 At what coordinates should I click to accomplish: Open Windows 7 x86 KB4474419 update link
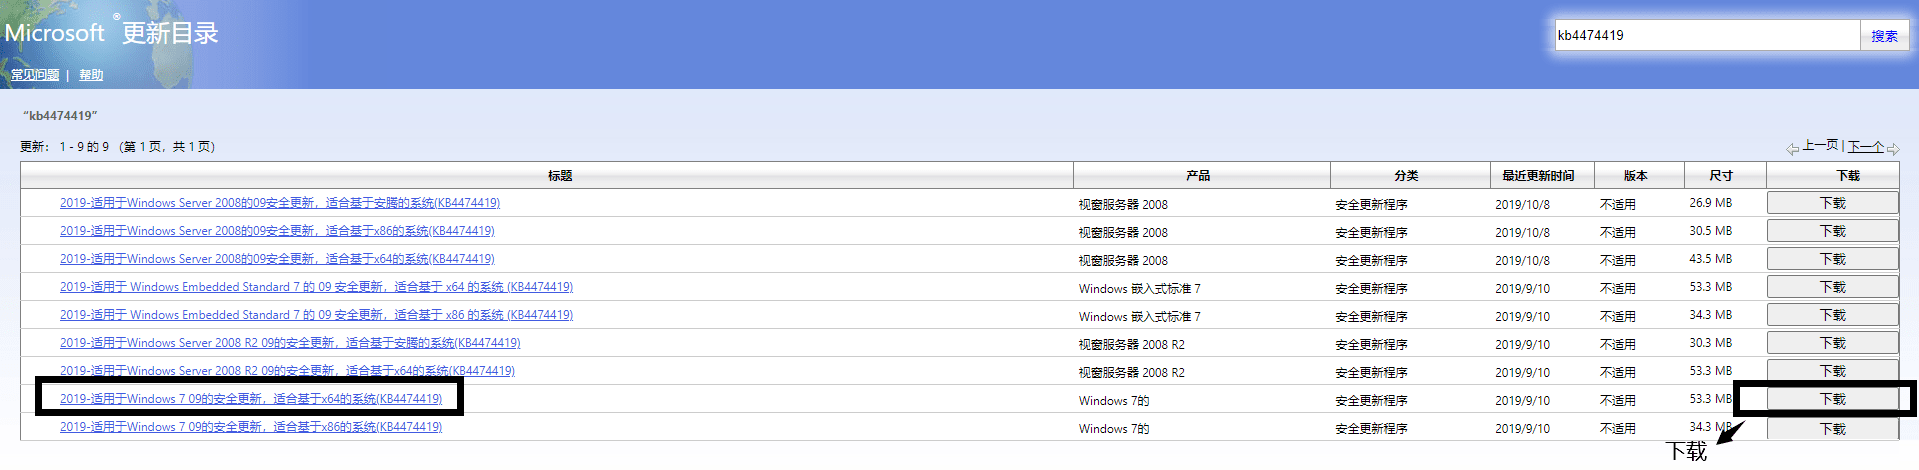tap(251, 427)
